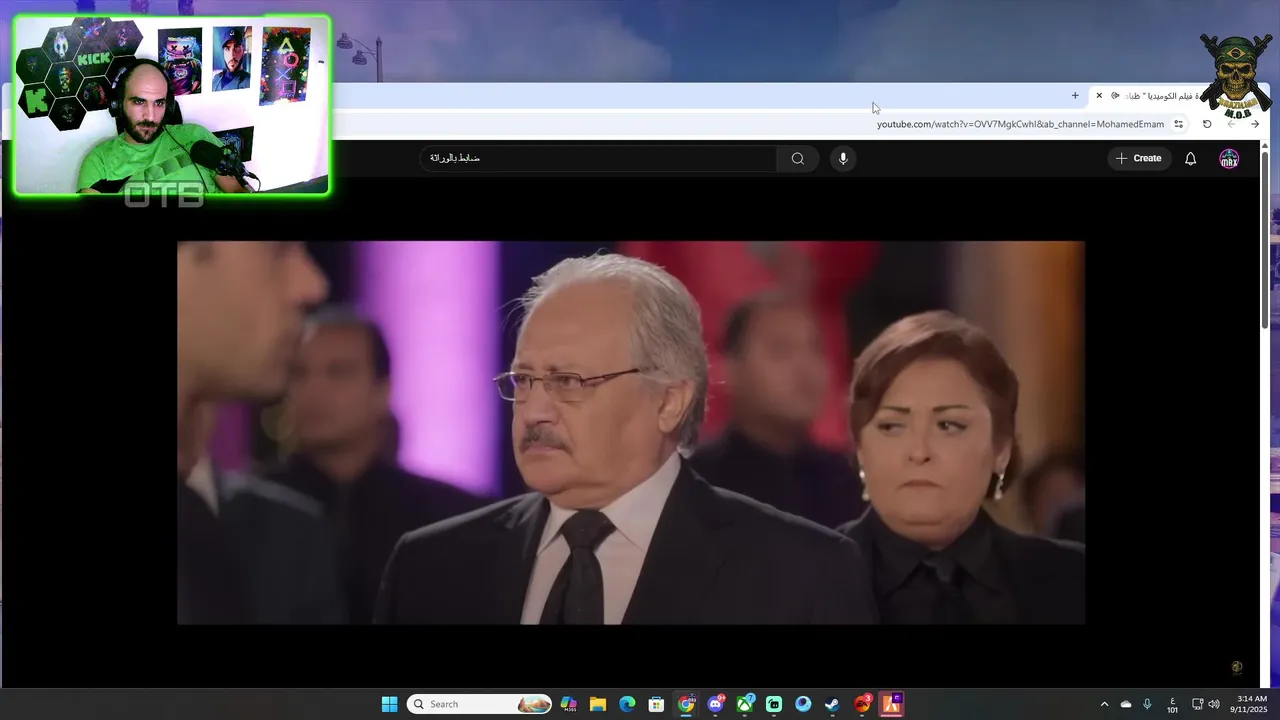
Task: Click the OneDrive cloud tray icon
Action: pos(1126,704)
